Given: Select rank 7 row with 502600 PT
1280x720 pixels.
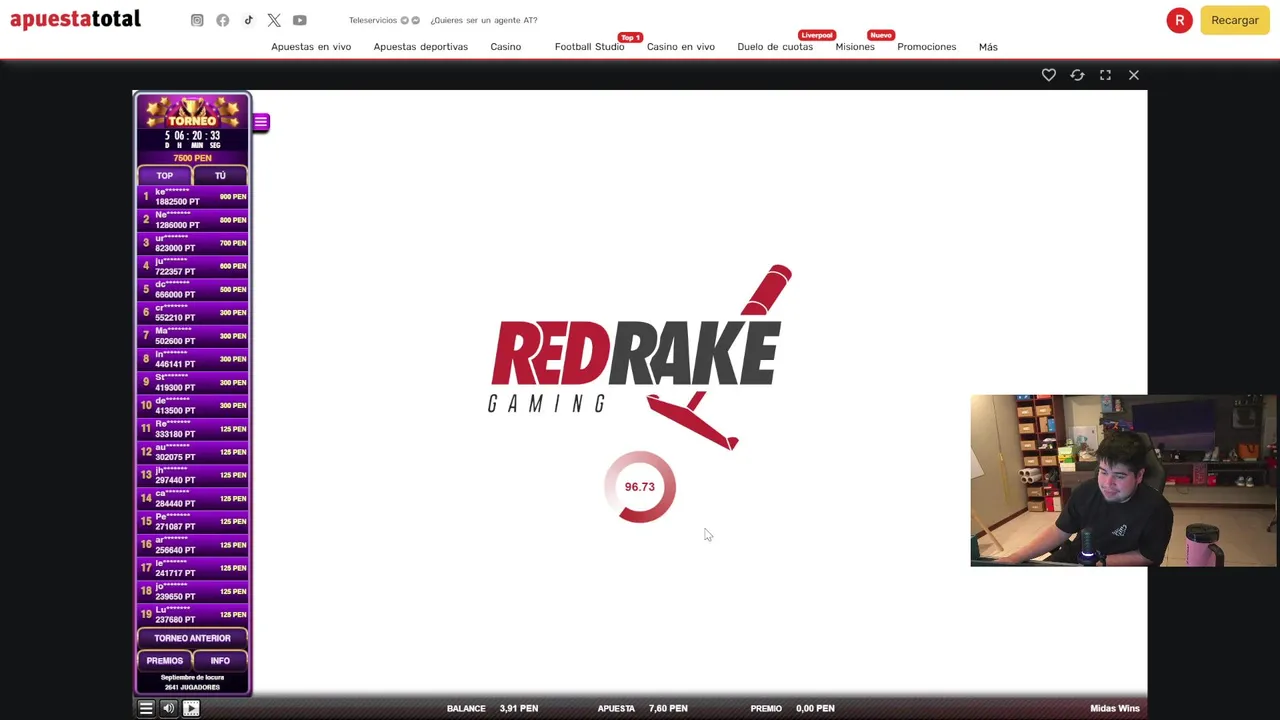Looking at the screenshot, I should click(x=192, y=336).
